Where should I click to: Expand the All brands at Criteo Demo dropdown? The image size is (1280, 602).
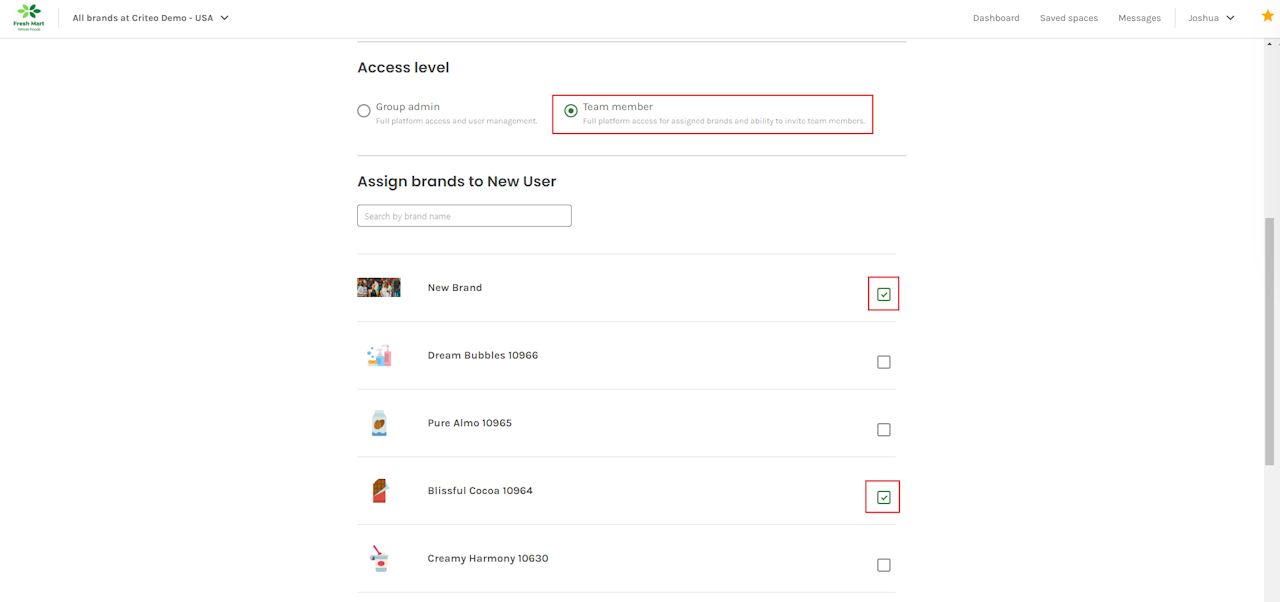click(x=151, y=18)
